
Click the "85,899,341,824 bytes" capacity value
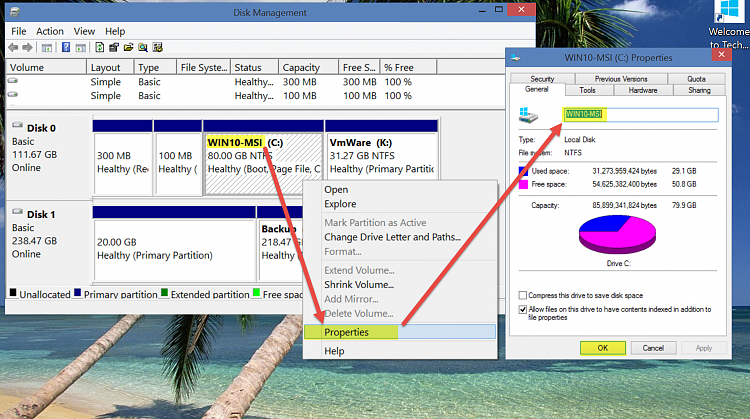pyautogui.click(x=624, y=206)
